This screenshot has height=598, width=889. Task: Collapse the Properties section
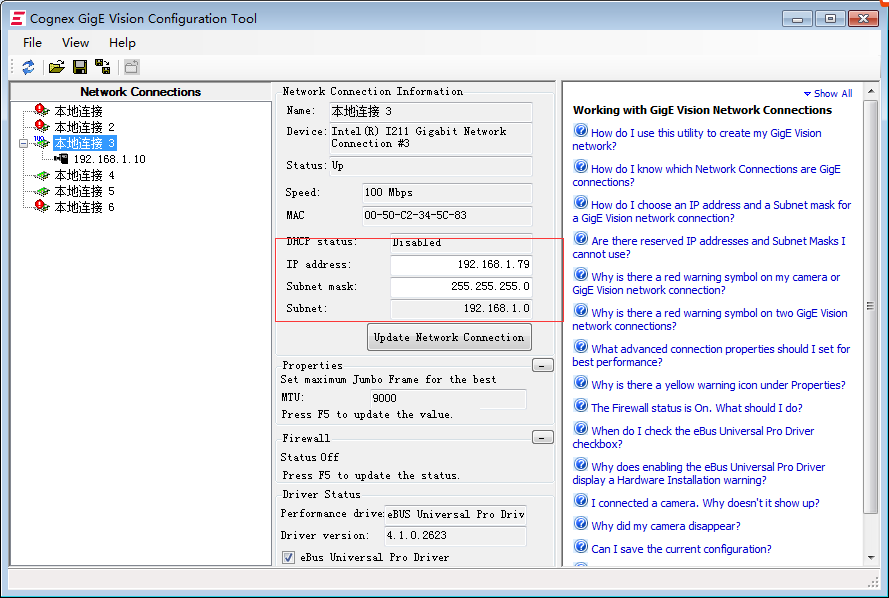pos(543,366)
